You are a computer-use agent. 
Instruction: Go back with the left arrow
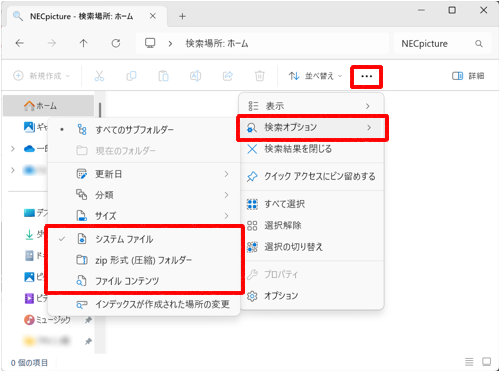point(20,43)
